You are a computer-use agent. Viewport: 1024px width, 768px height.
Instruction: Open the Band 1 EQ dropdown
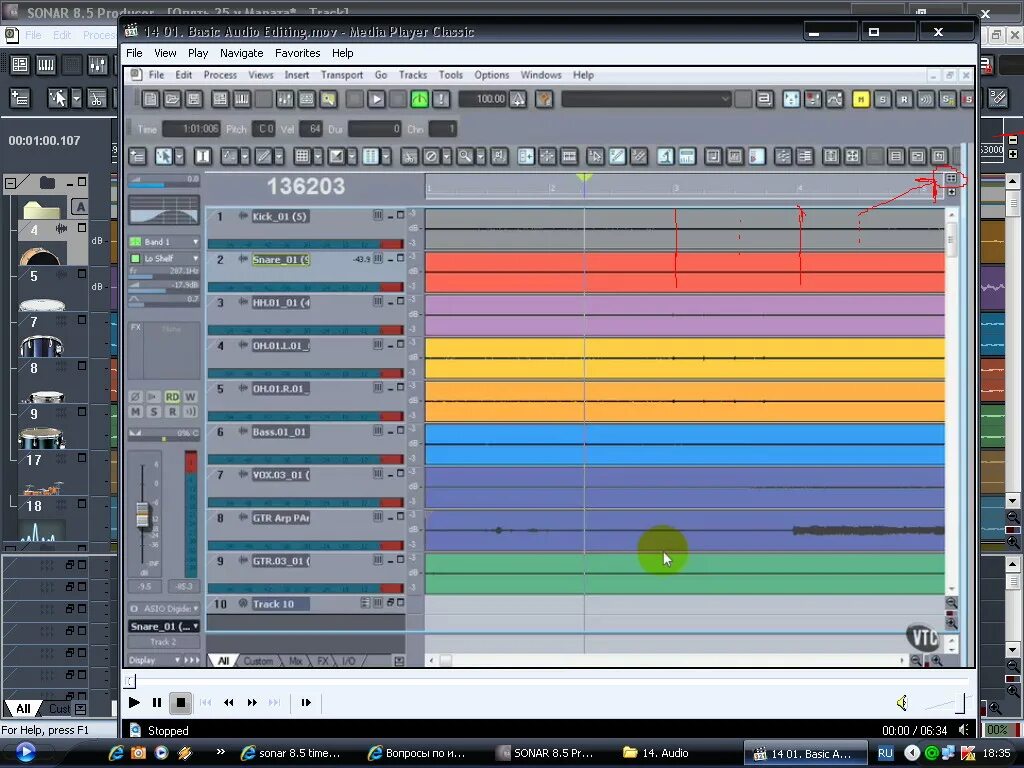(164, 242)
